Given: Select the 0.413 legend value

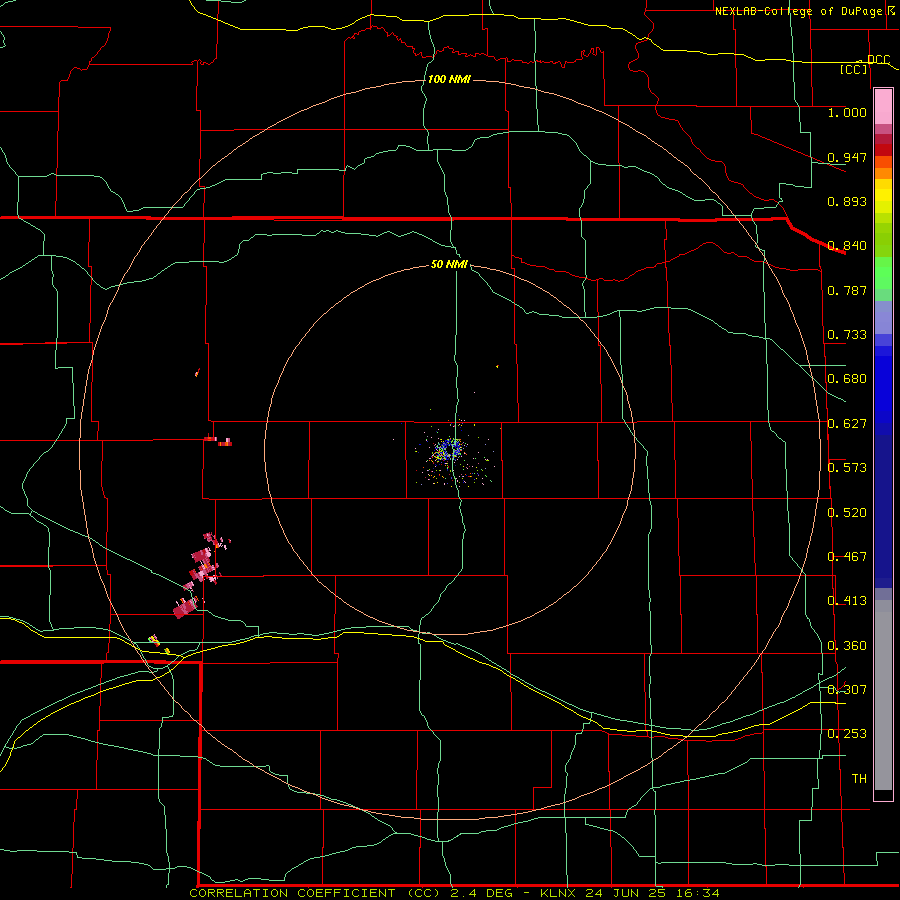Looking at the screenshot, I should point(847,601).
